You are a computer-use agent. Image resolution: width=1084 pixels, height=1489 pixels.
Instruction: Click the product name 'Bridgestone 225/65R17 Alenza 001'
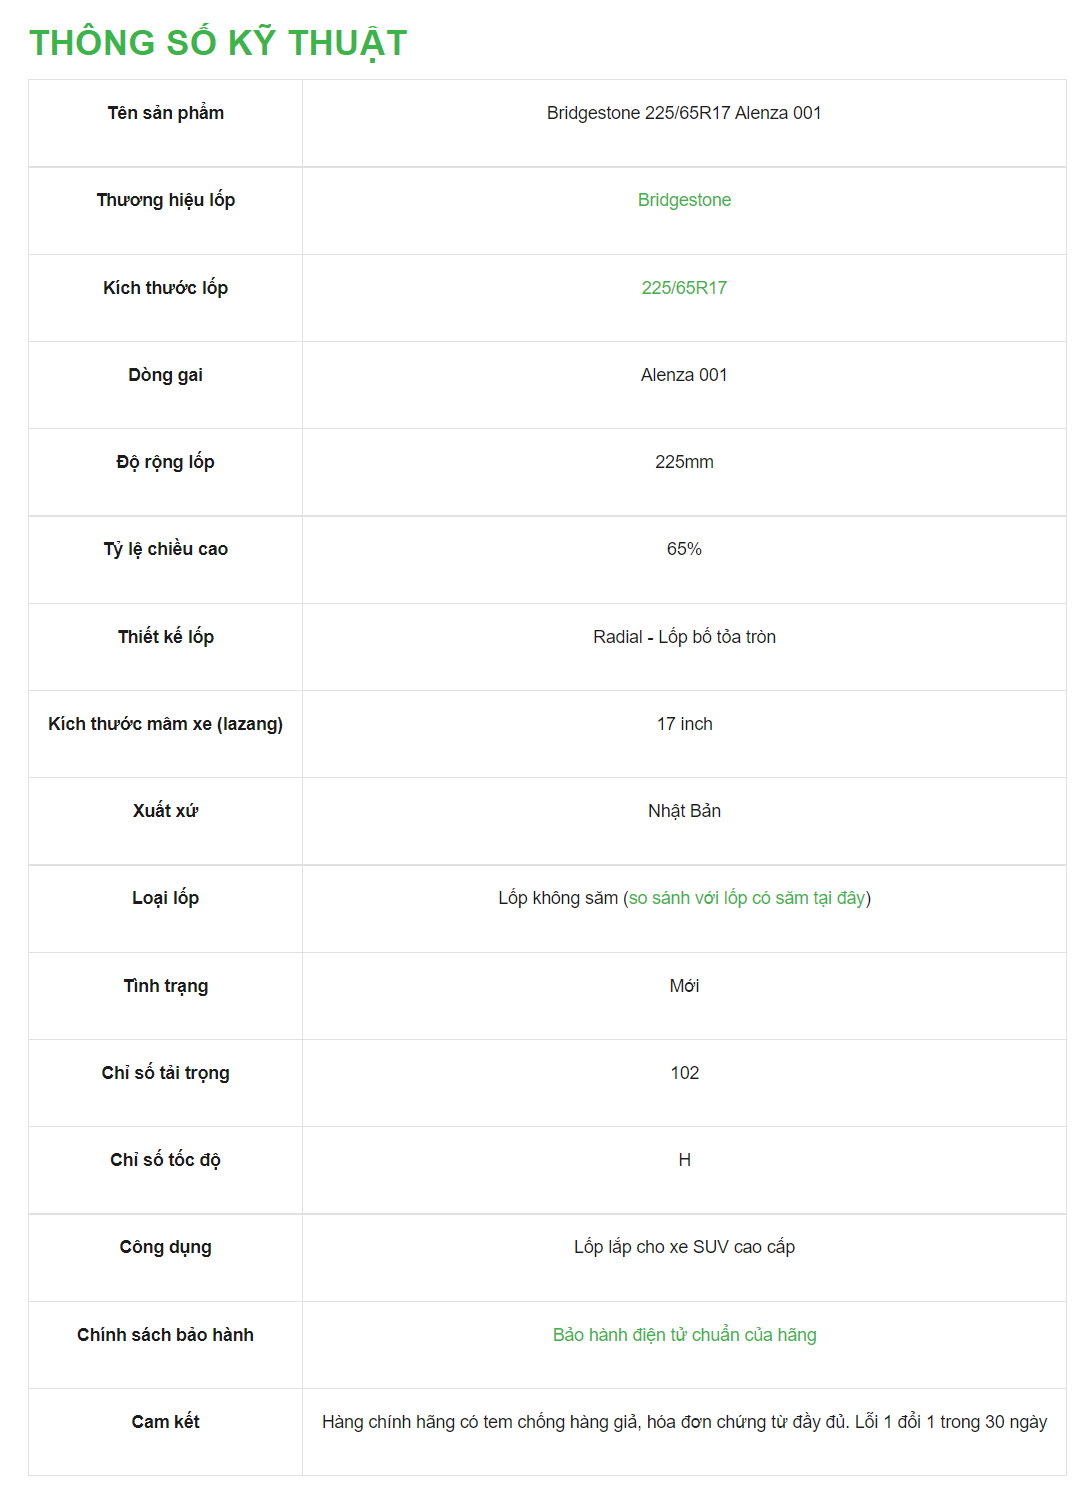coord(684,113)
